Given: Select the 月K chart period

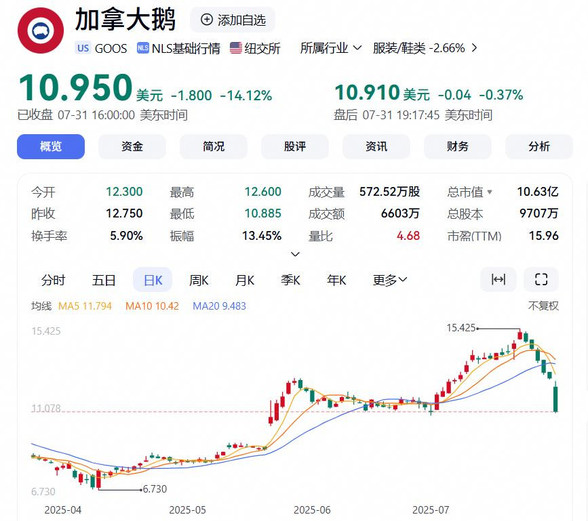Looking at the screenshot, I should (244, 280).
